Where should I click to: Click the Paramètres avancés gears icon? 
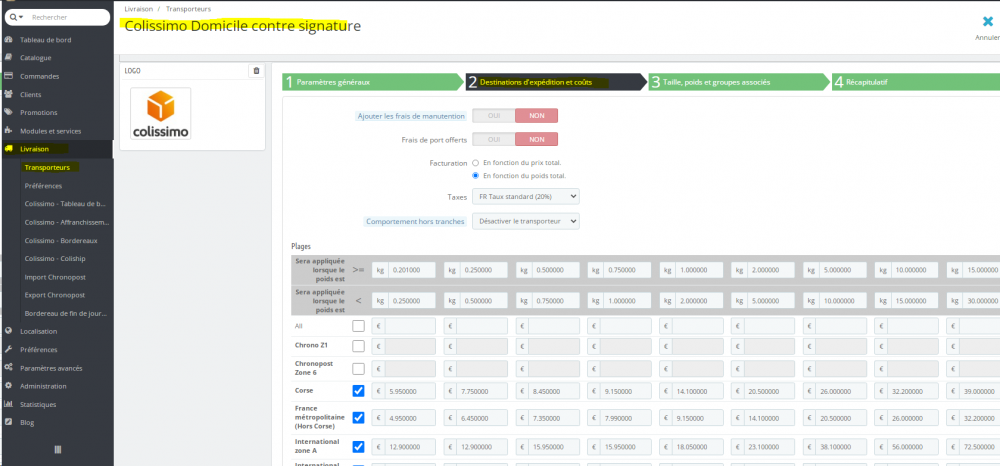(x=8, y=368)
